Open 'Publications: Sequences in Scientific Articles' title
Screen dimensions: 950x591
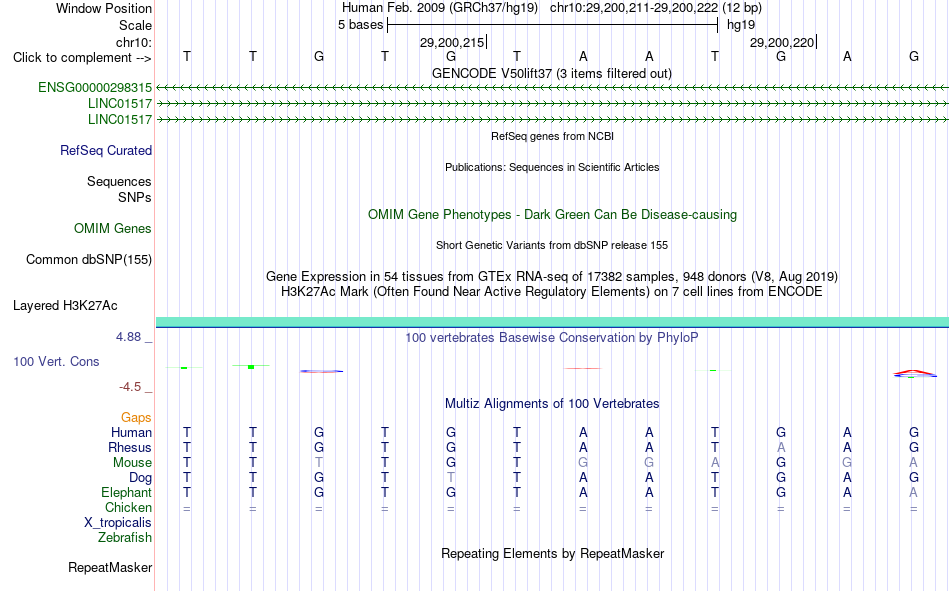[x=552, y=167]
